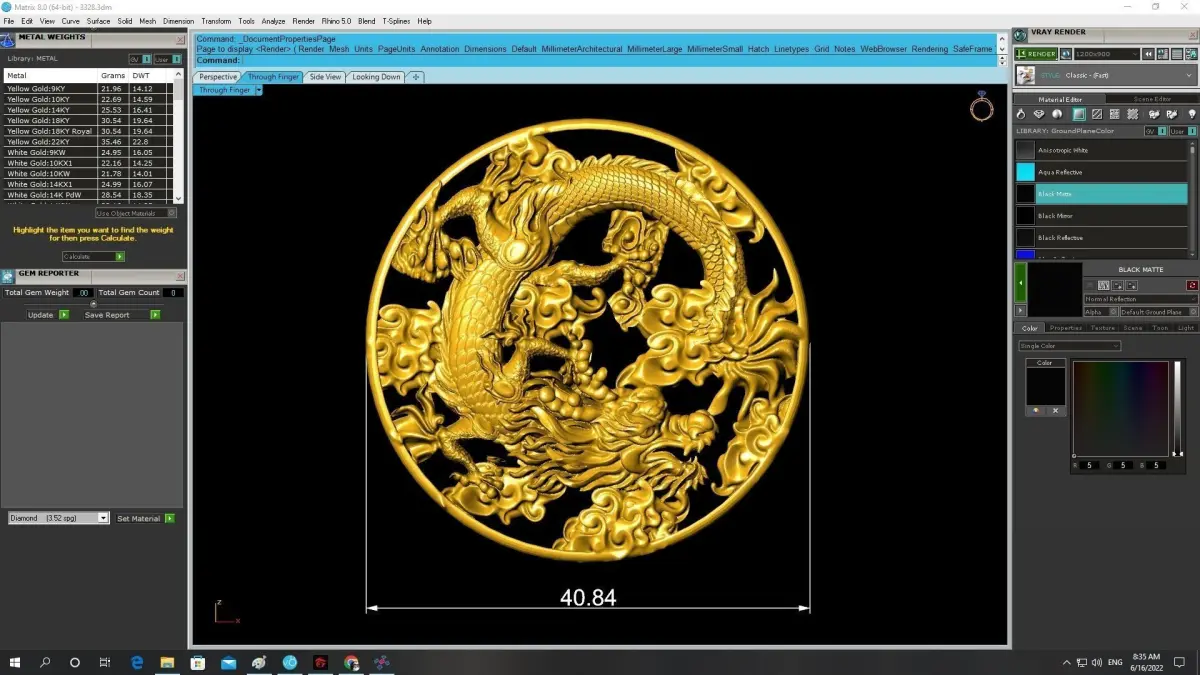Click the R color value field
The height and width of the screenshot is (675, 1200).
pos(1090,465)
